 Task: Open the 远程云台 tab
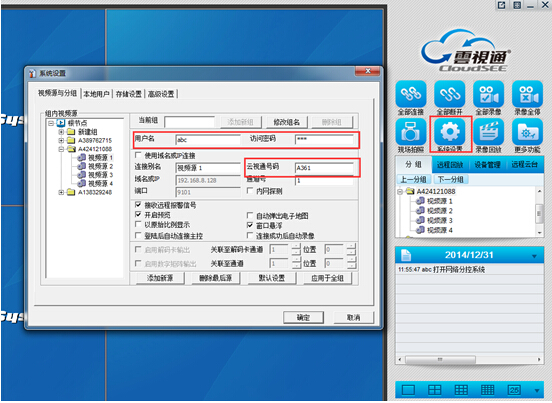[525, 165]
